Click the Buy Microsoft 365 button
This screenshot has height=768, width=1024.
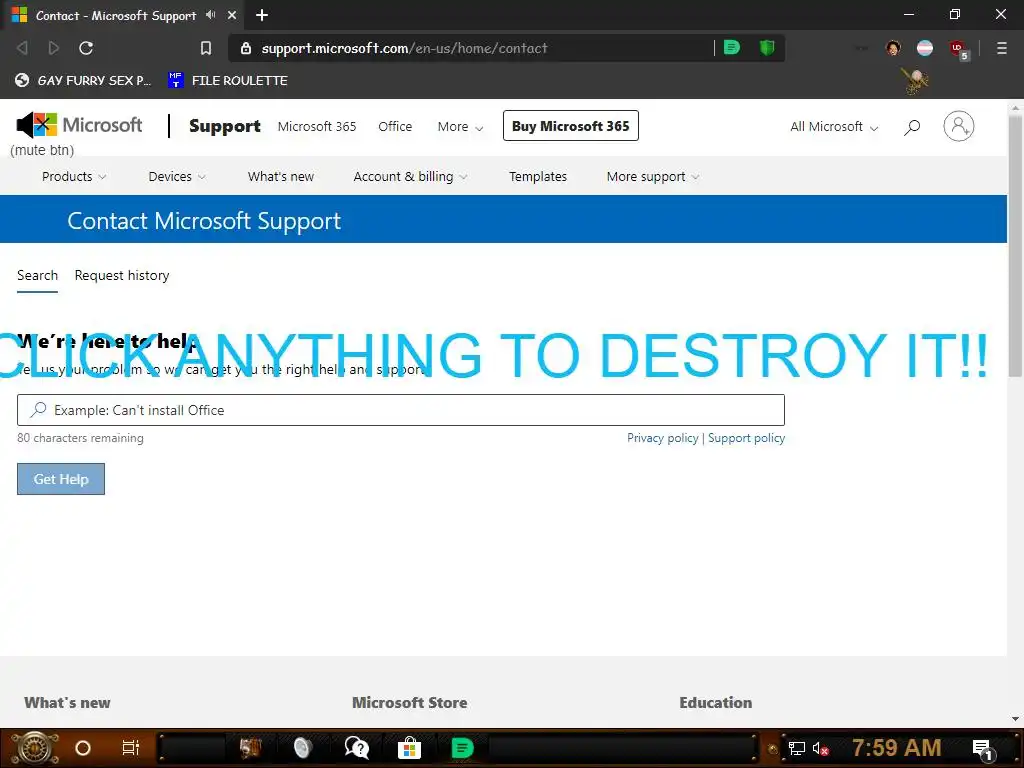pyautogui.click(x=571, y=126)
